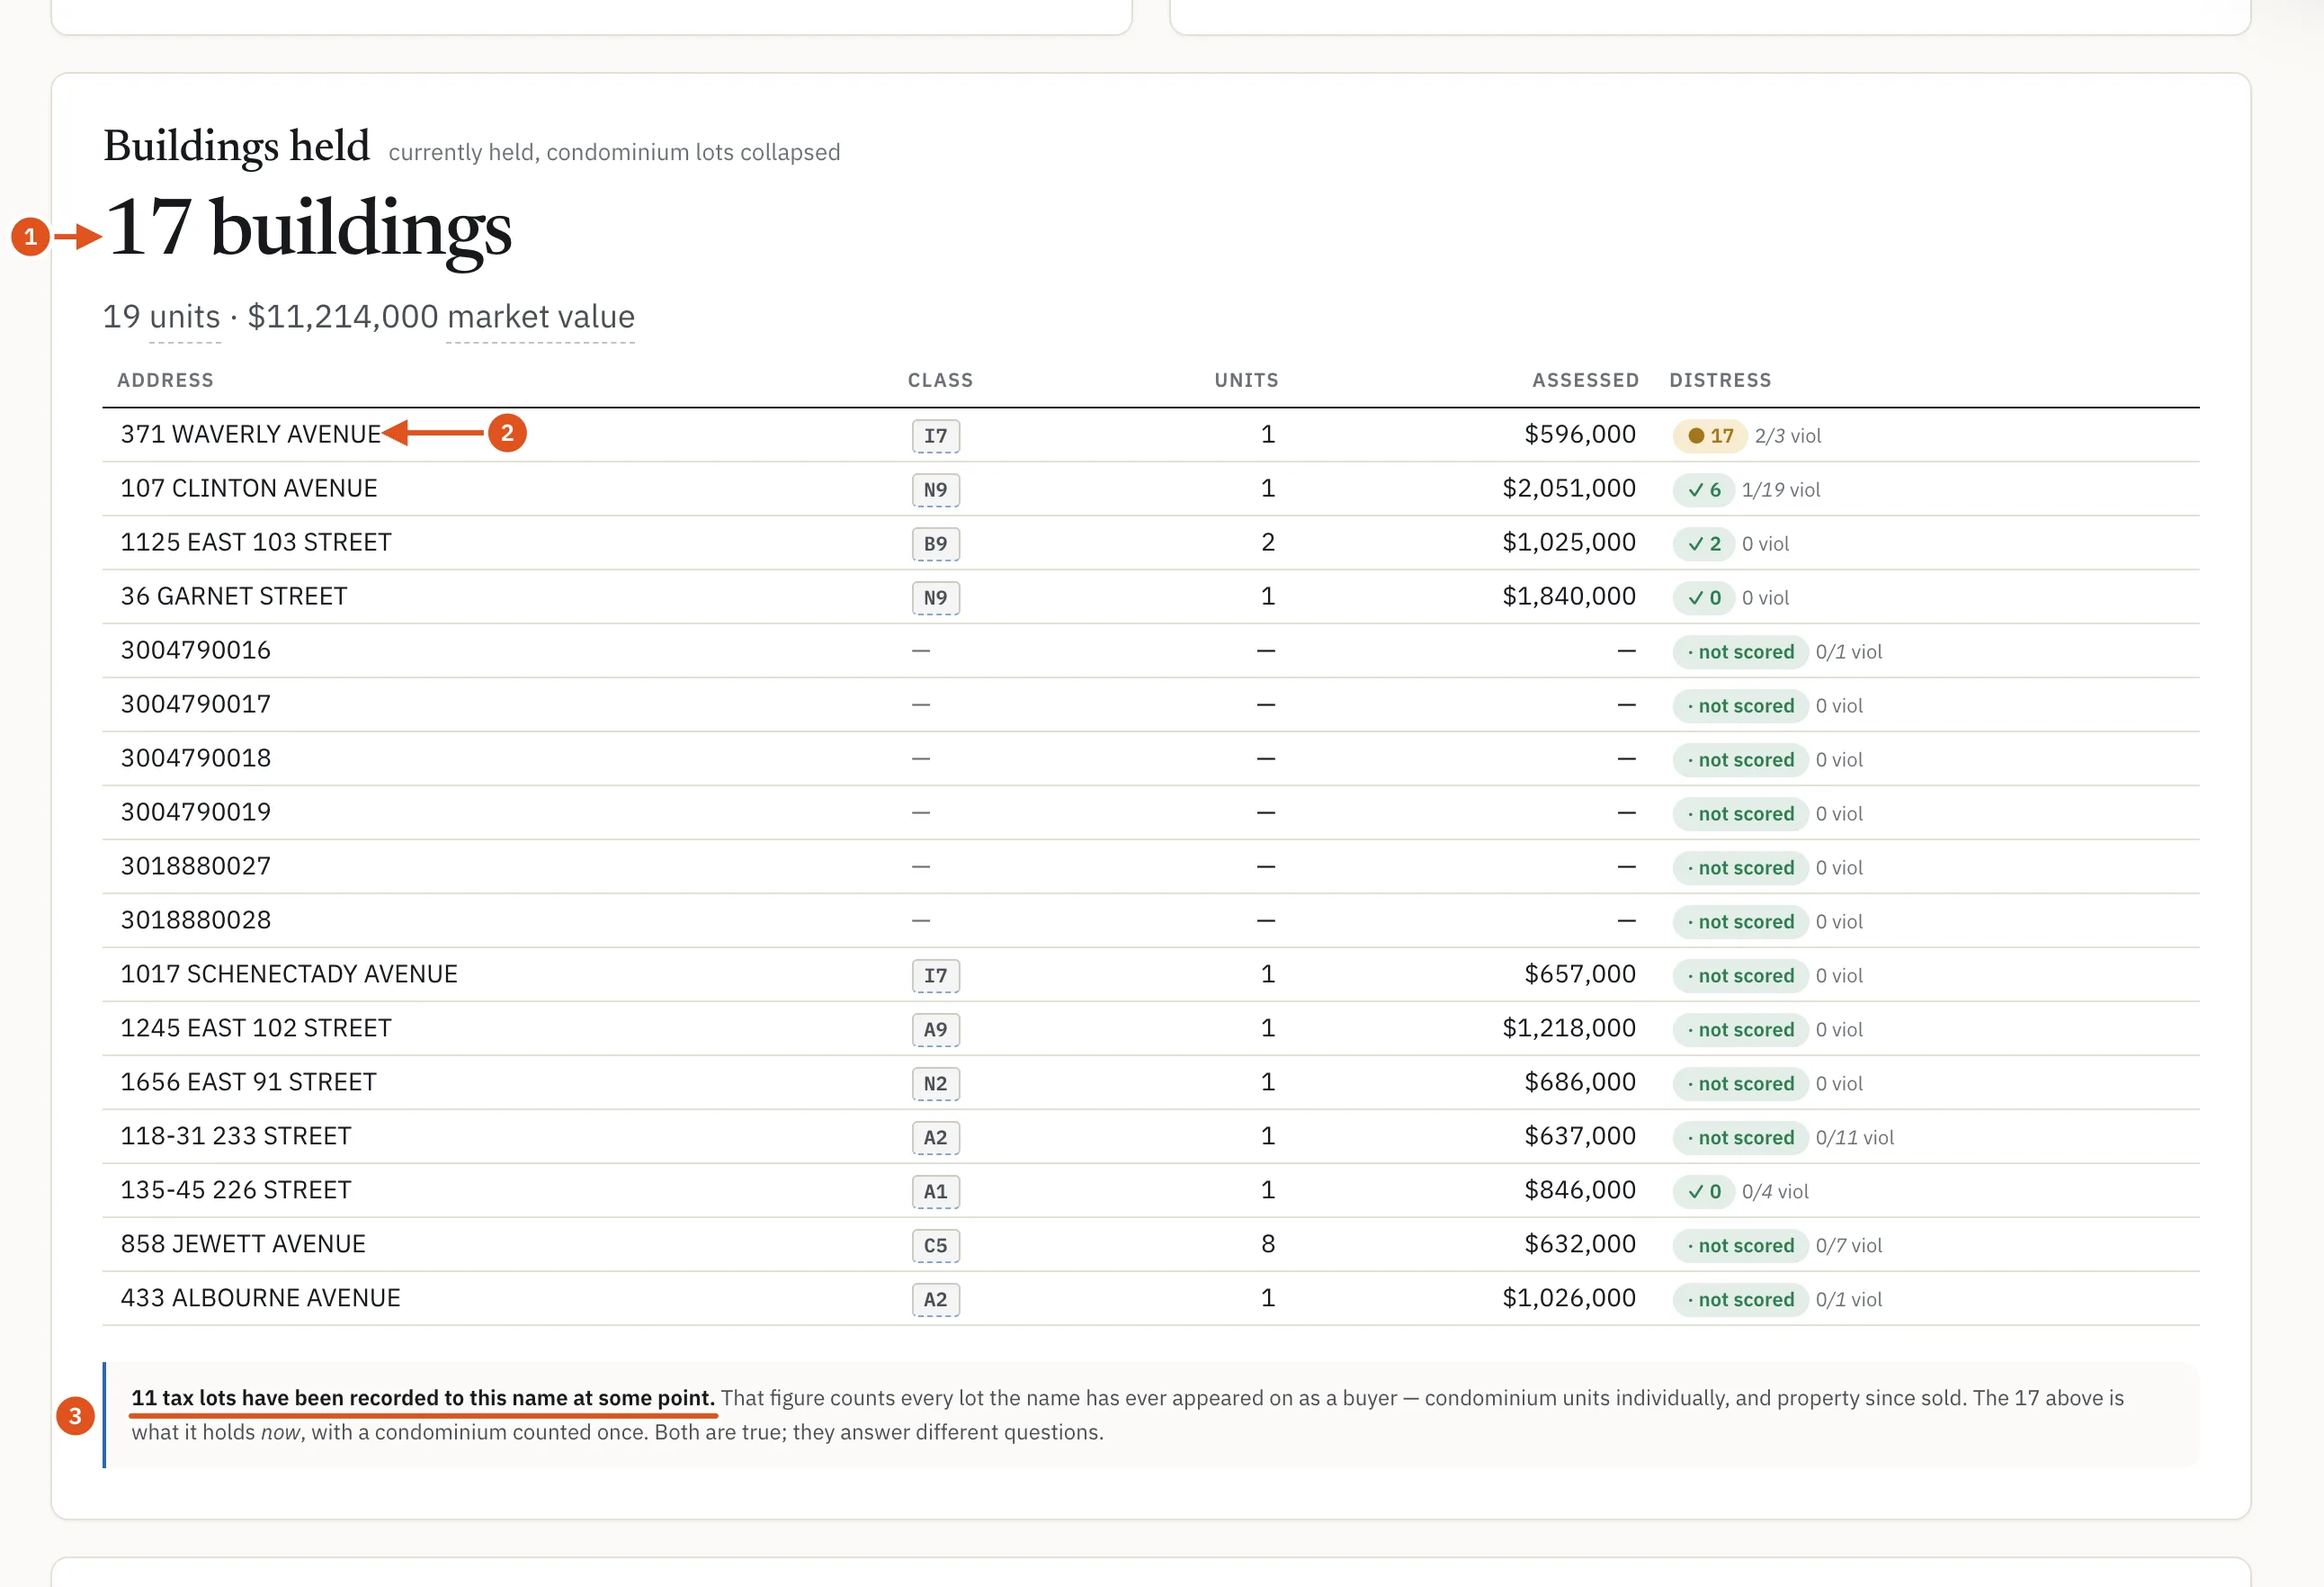Click the DISTRESS column header

(x=1720, y=380)
